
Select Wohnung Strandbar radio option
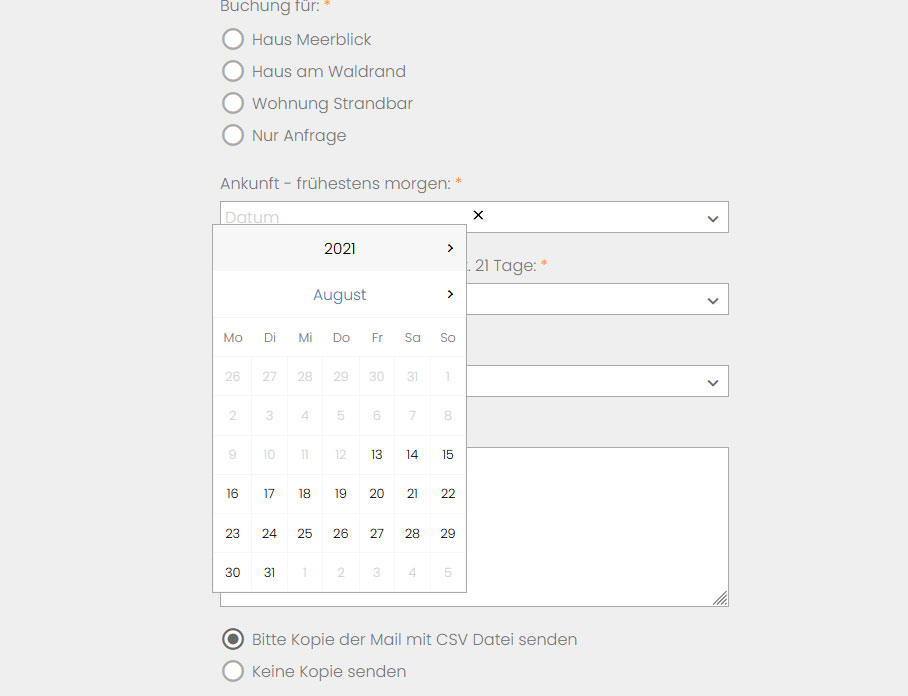(233, 103)
